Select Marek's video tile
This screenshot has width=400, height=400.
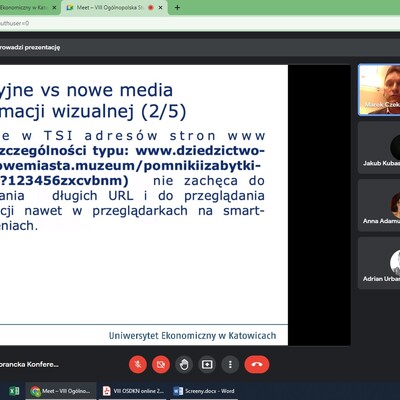pos(379,90)
